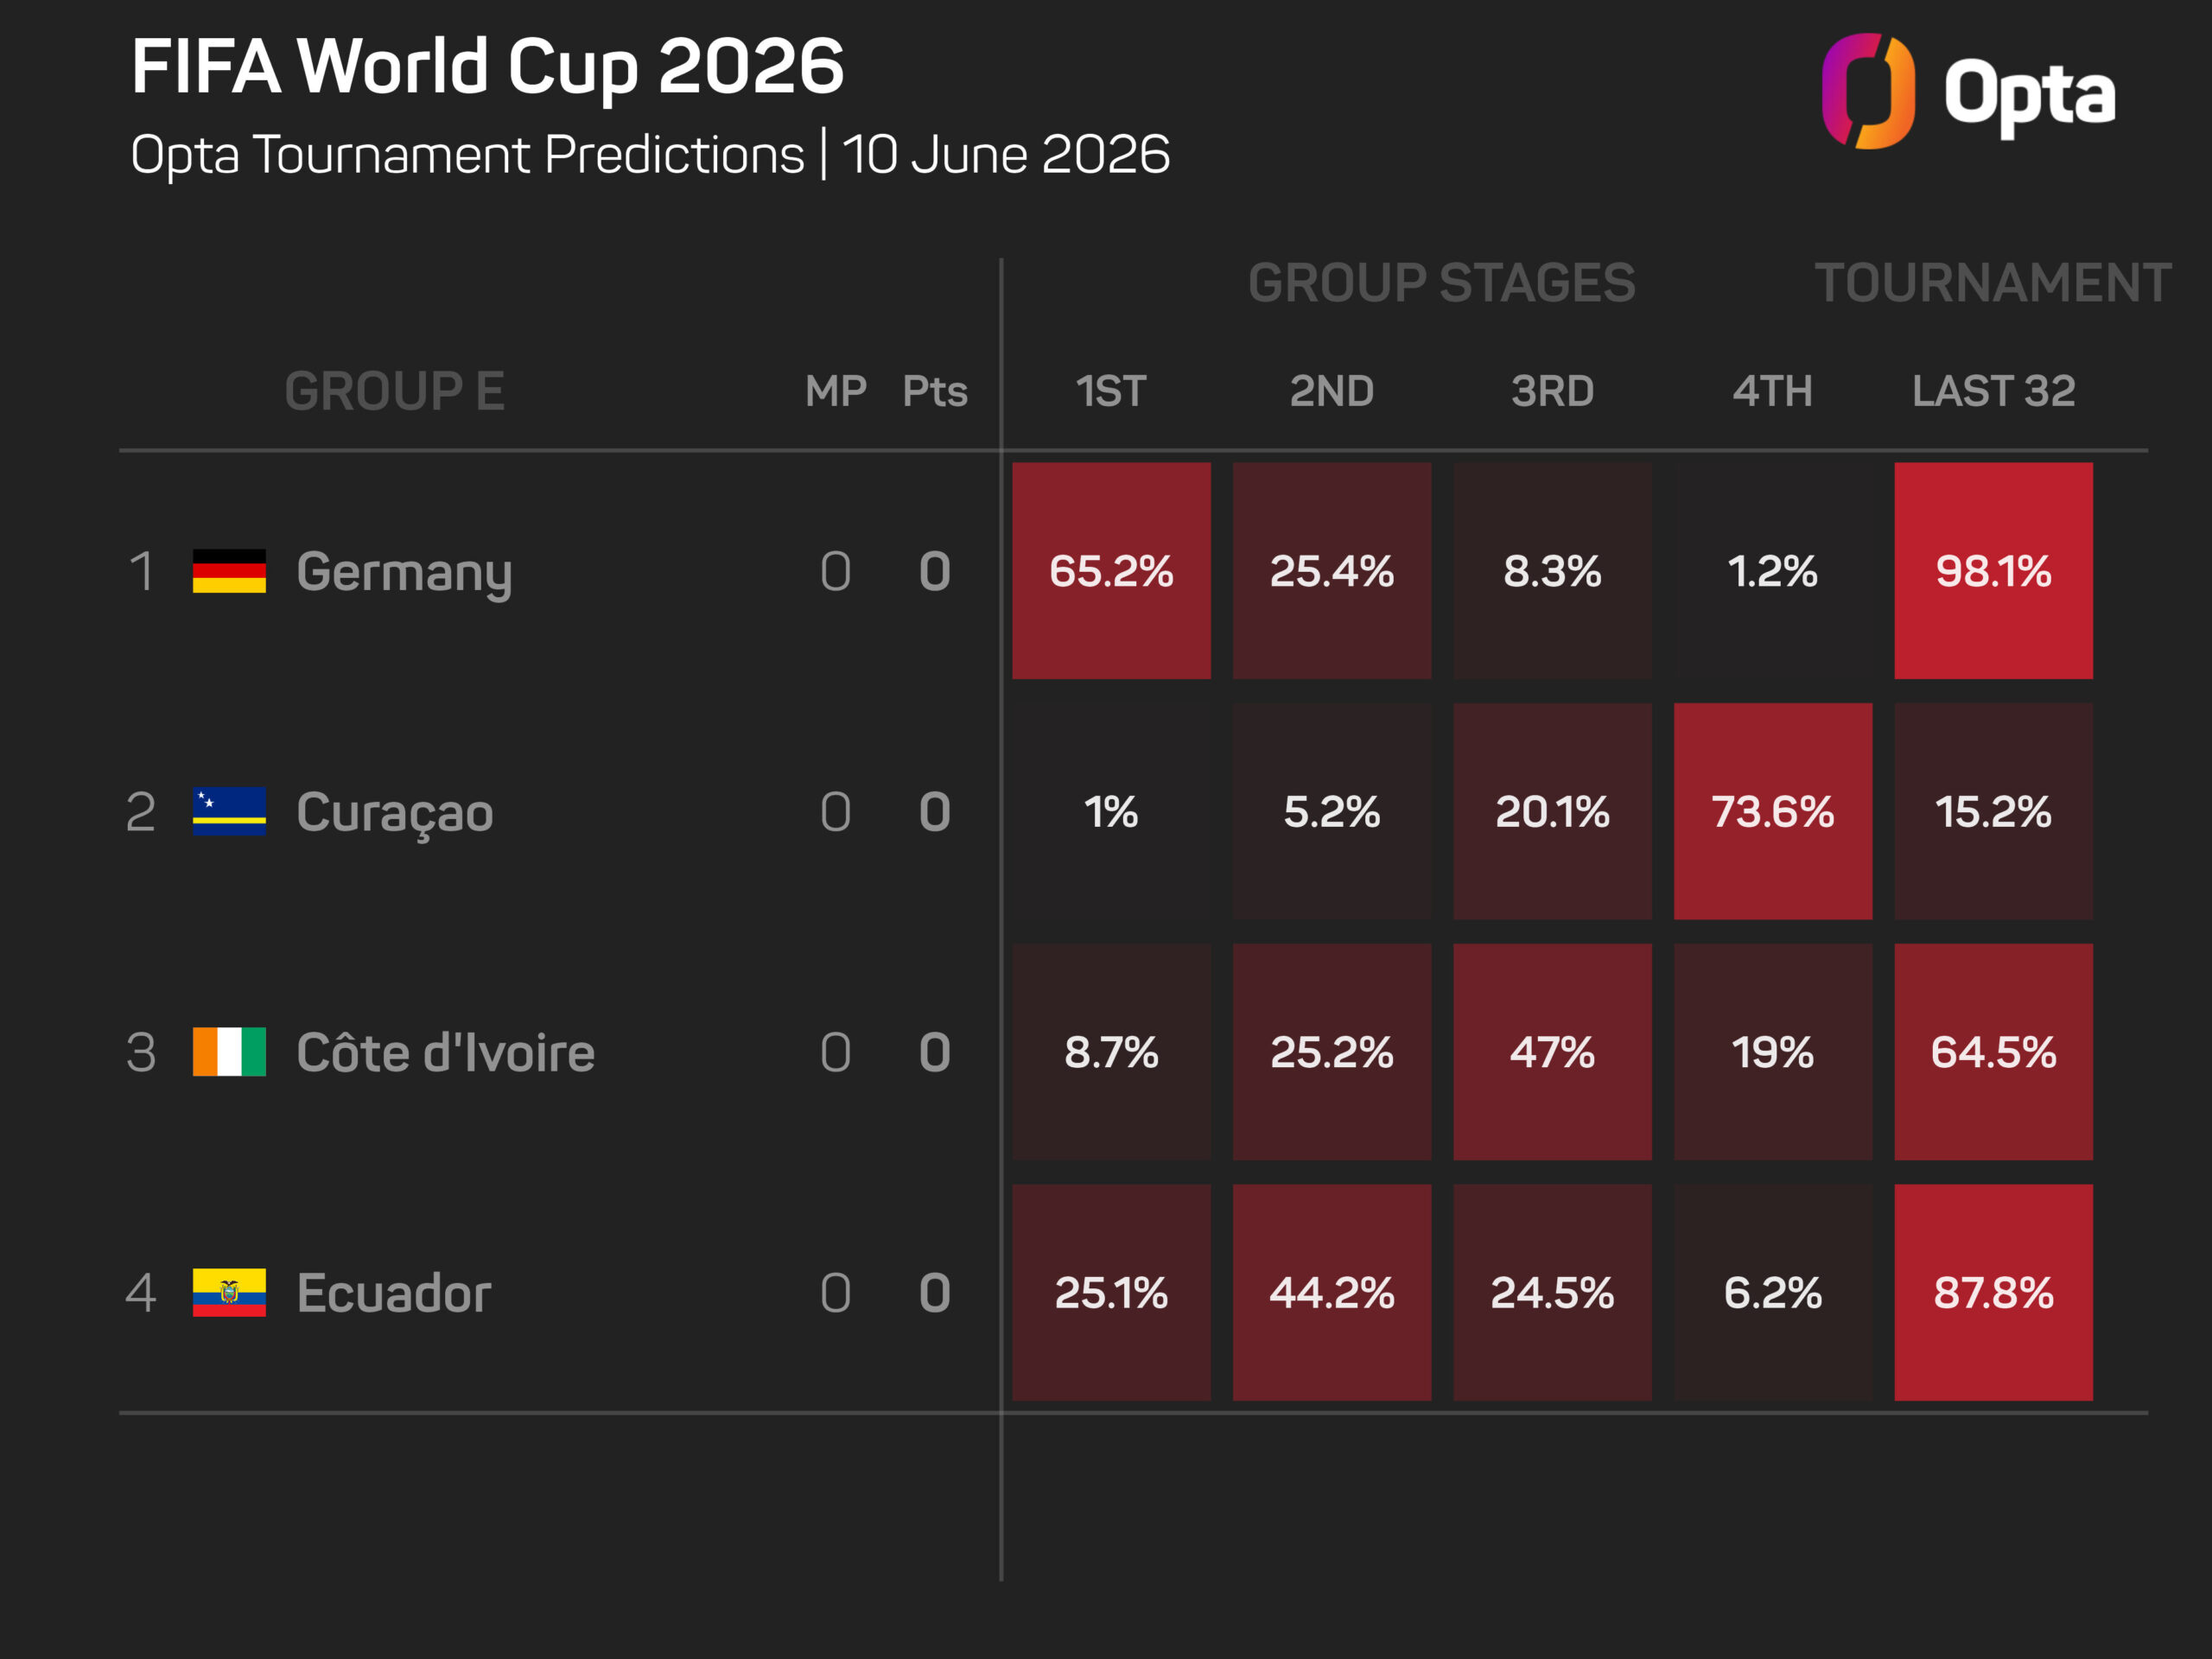Click Curaçao's 73.6% fourth place cell
Image resolution: width=2212 pixels, height=1659 pixels.
tap(1773, 811)
